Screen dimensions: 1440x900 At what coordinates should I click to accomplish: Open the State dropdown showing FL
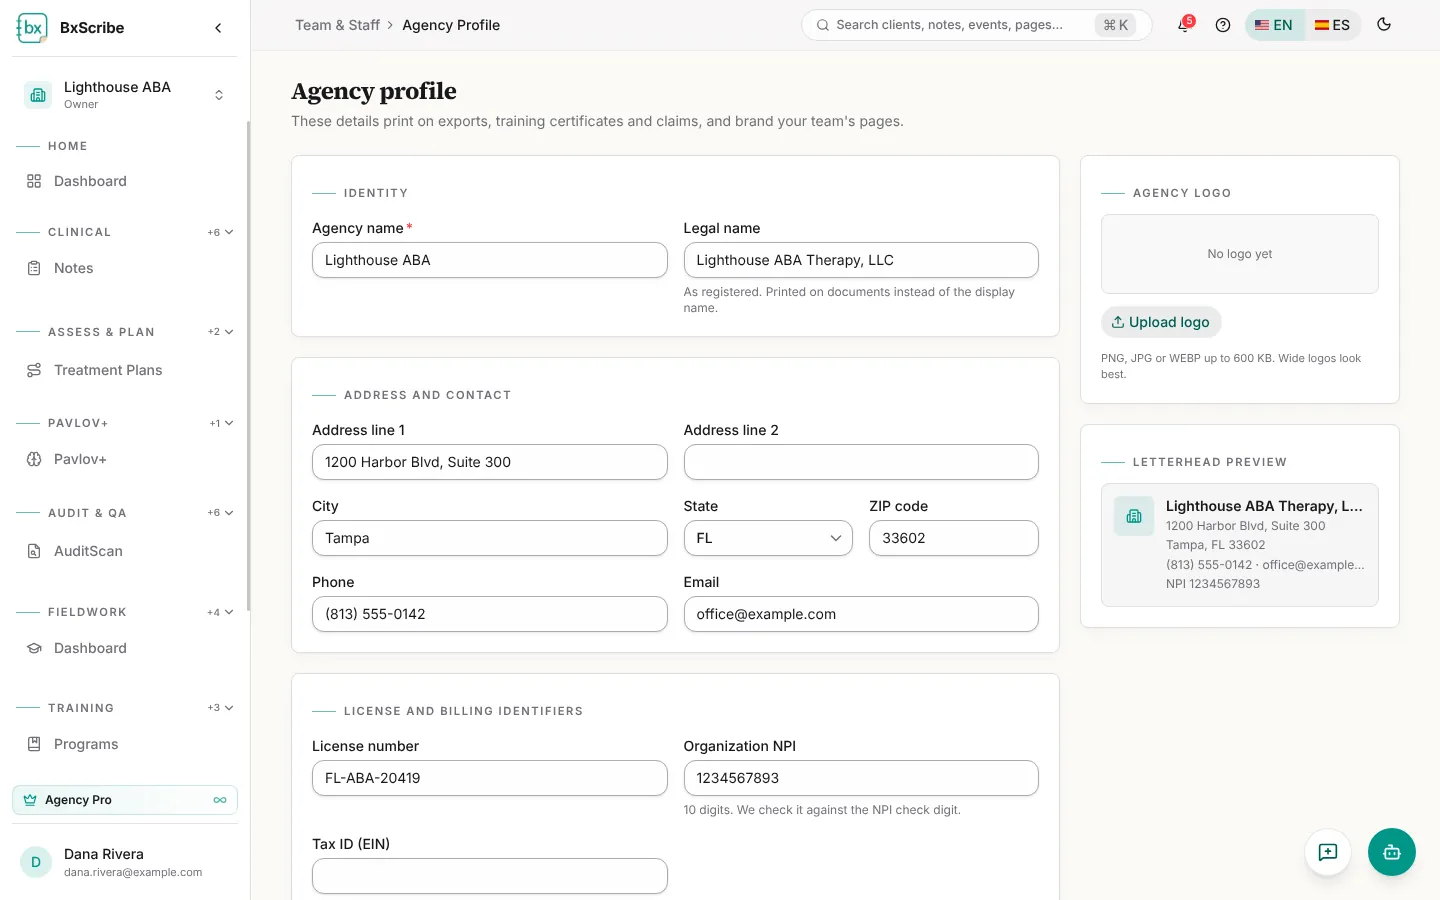[x=768, y=538]
